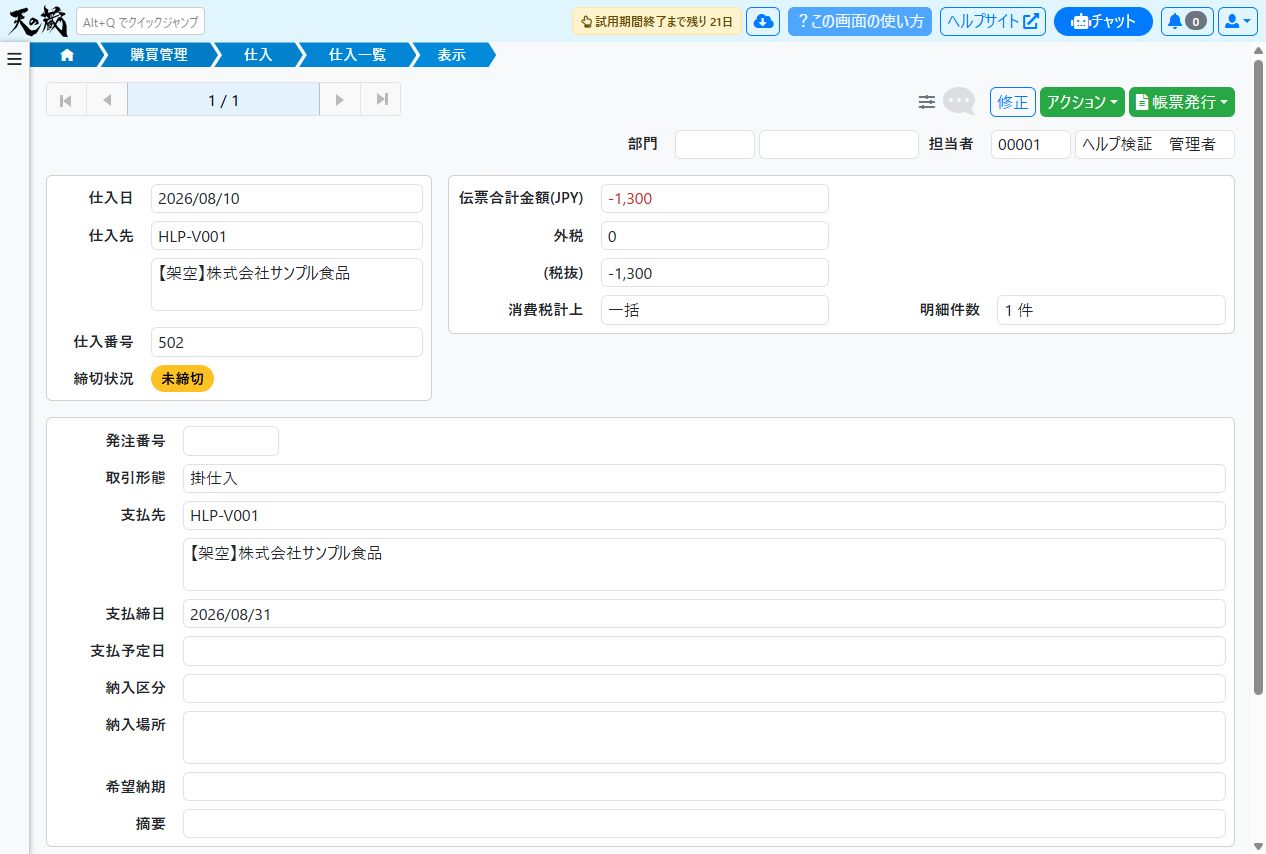Click 部門 name field

coord(839,144)
